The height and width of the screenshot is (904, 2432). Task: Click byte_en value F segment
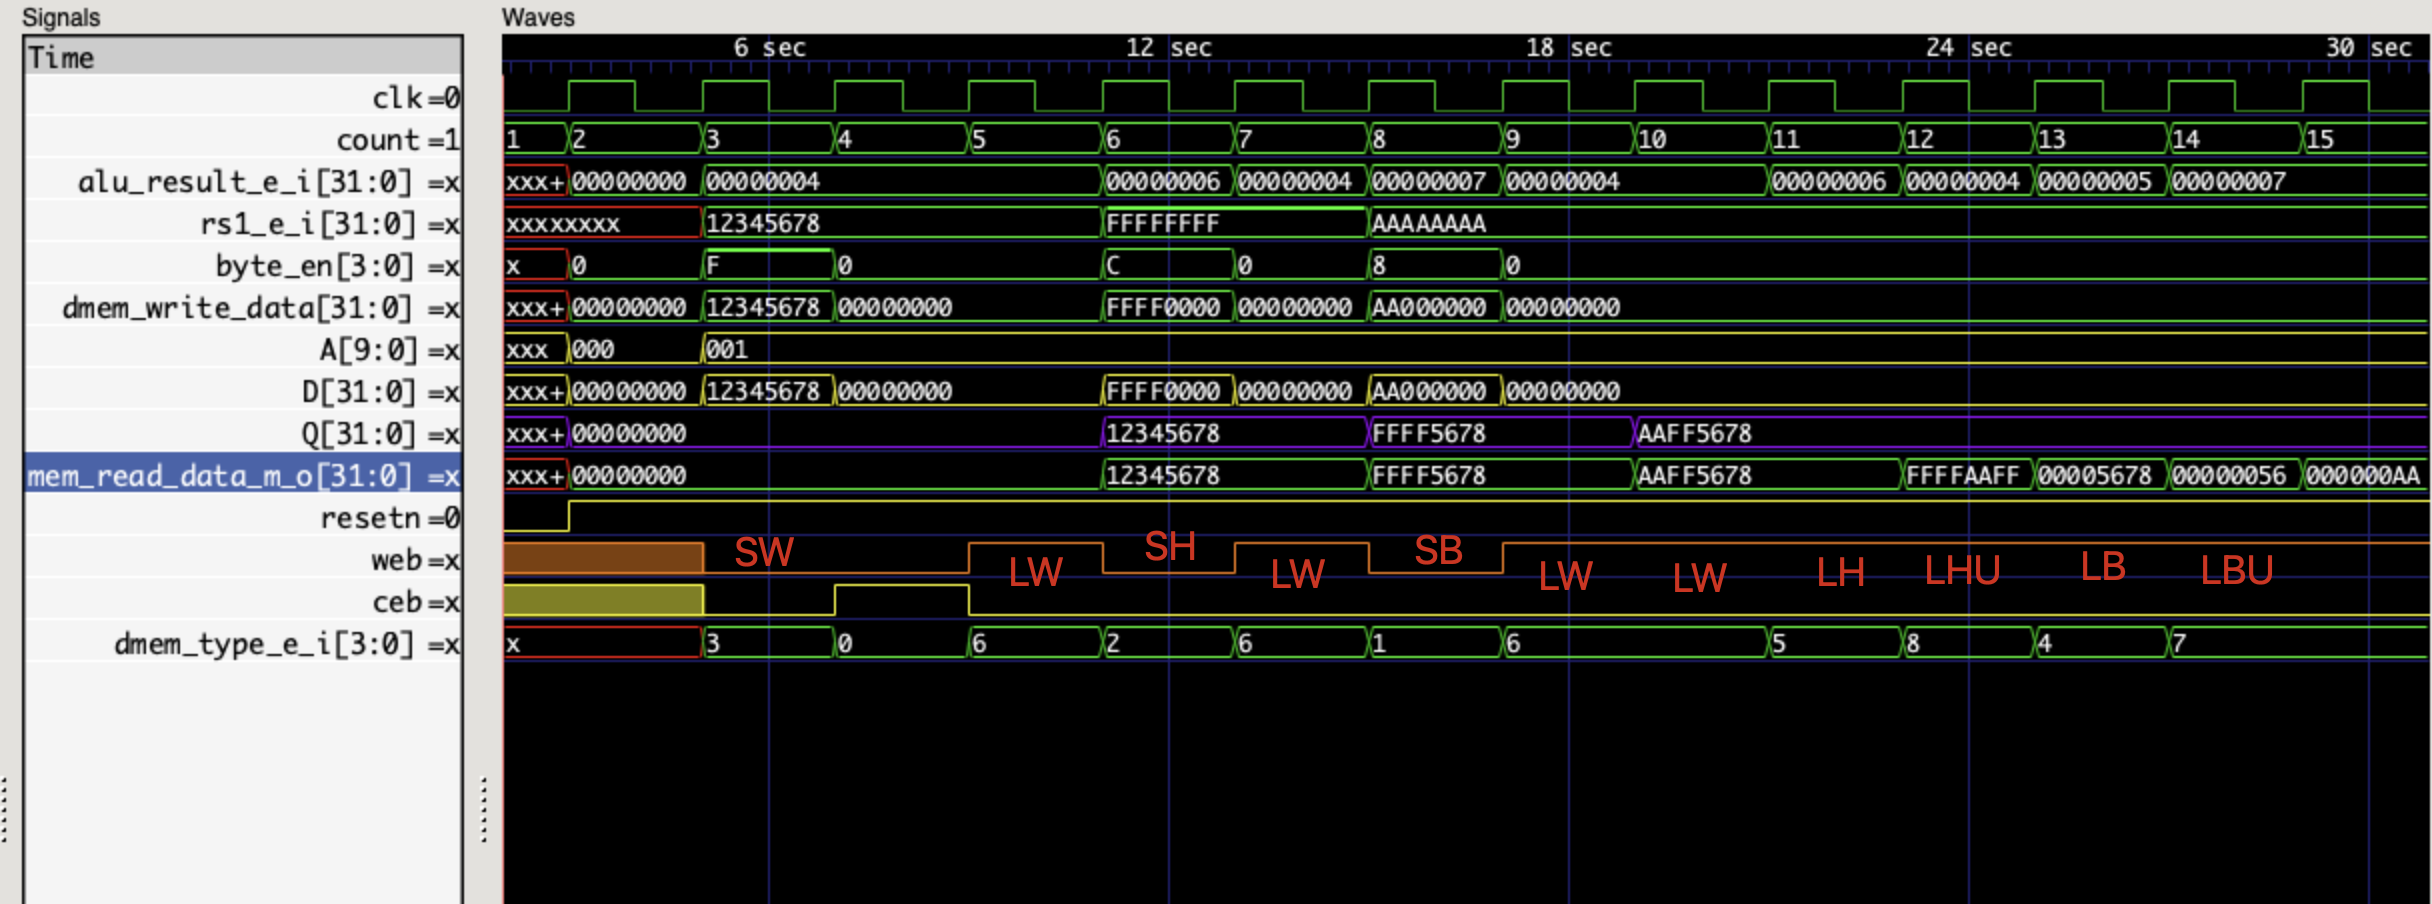coord(768,265)
